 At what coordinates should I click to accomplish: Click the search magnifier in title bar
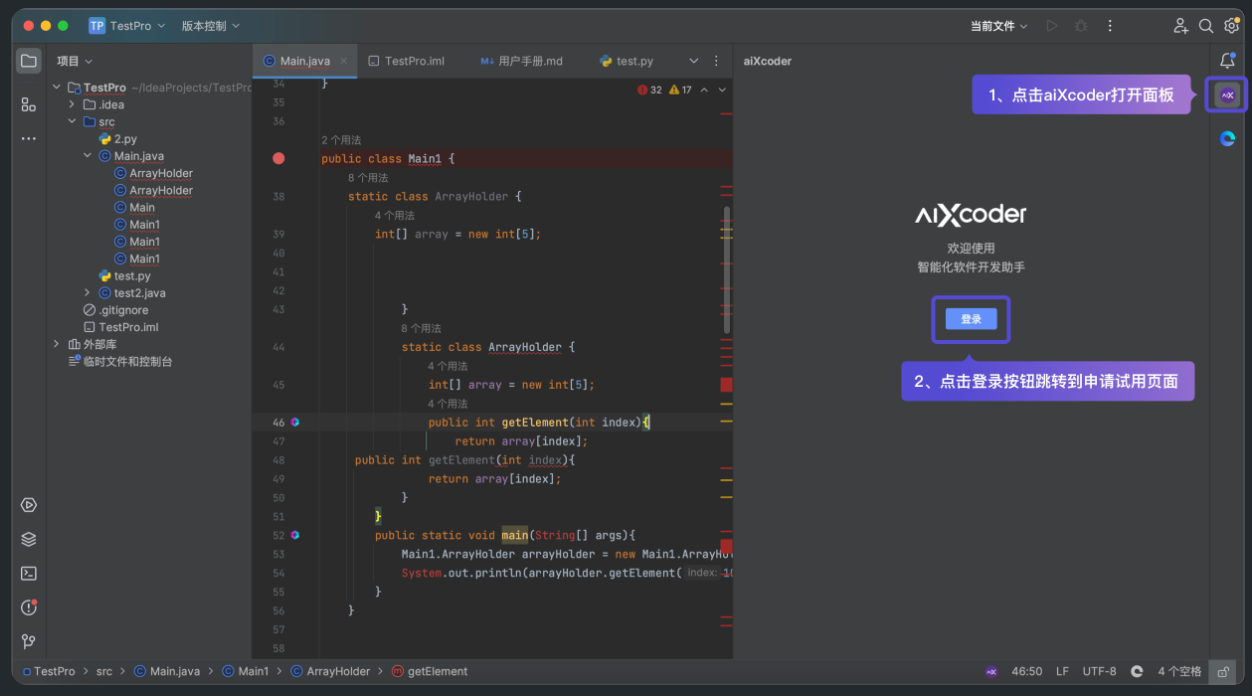click(x=1206, y=25)
